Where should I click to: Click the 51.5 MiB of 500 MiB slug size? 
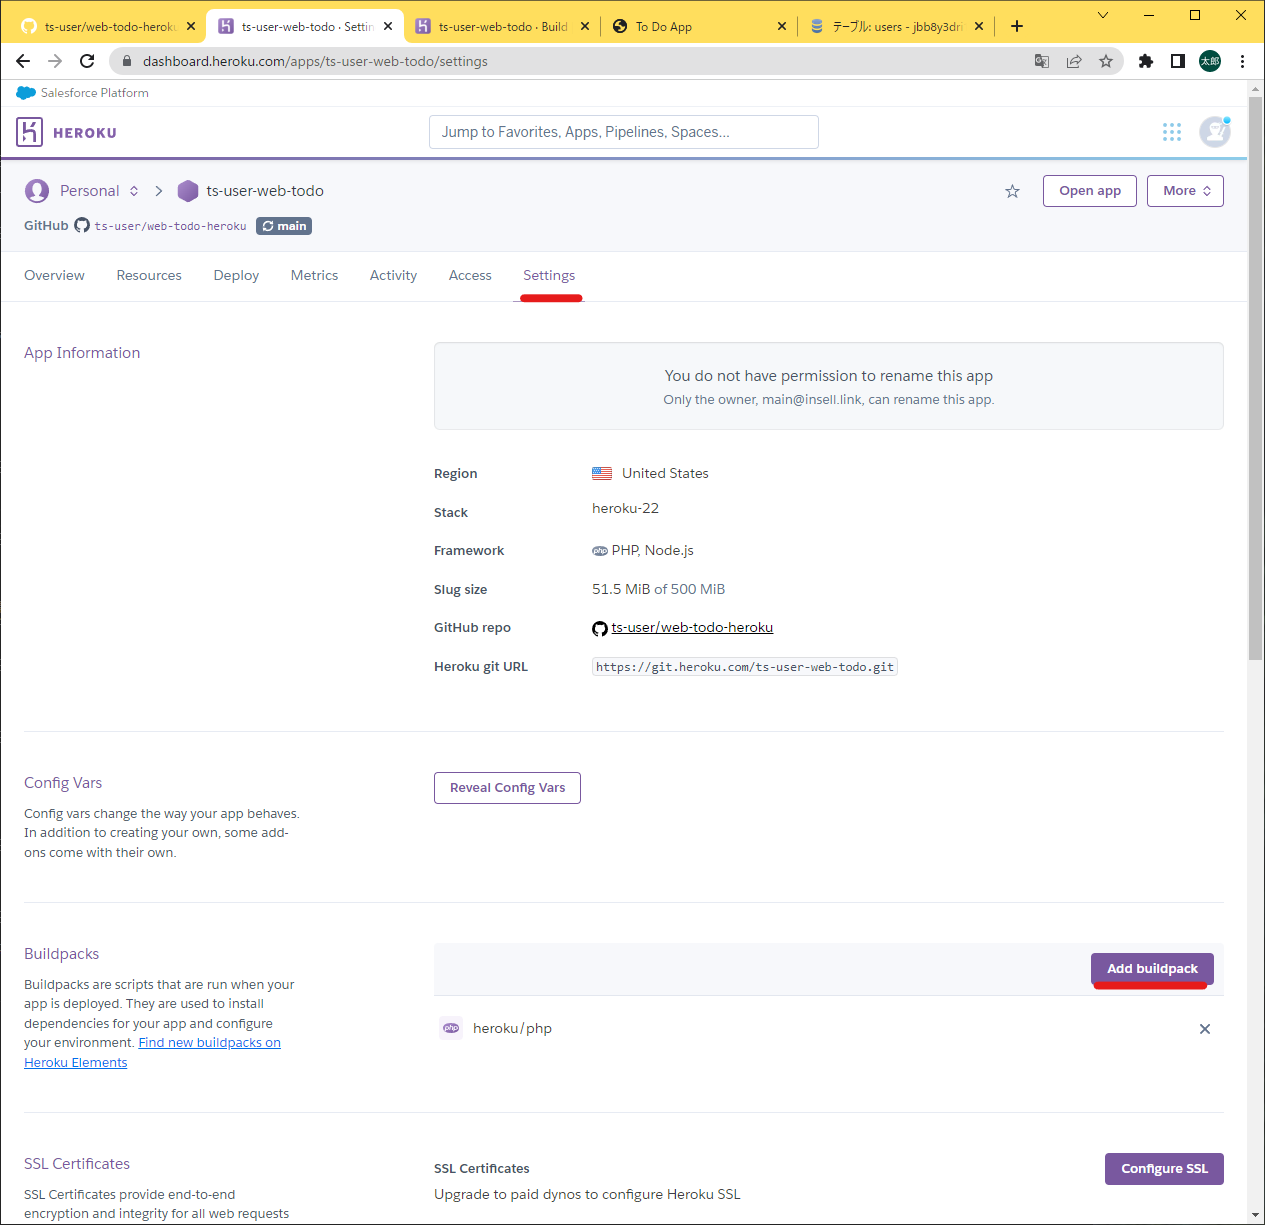[x=658, y=589]
